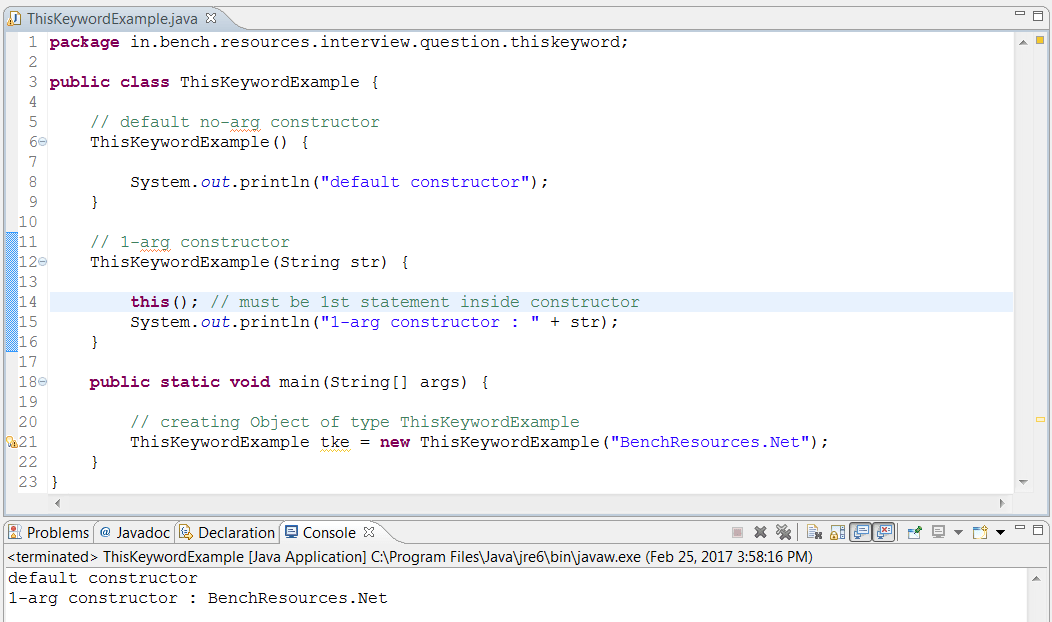Screen dimensions: 1052x622
Task: Clear the Console output
Action: [x=814, y=531]
